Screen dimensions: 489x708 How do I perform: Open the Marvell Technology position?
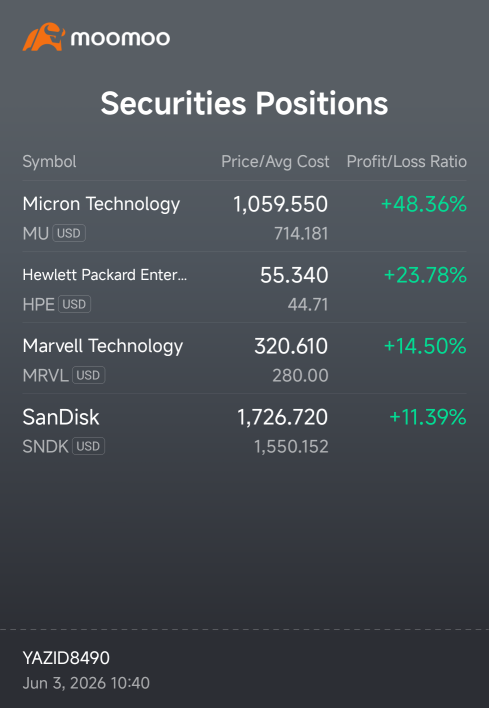point(244,358)
